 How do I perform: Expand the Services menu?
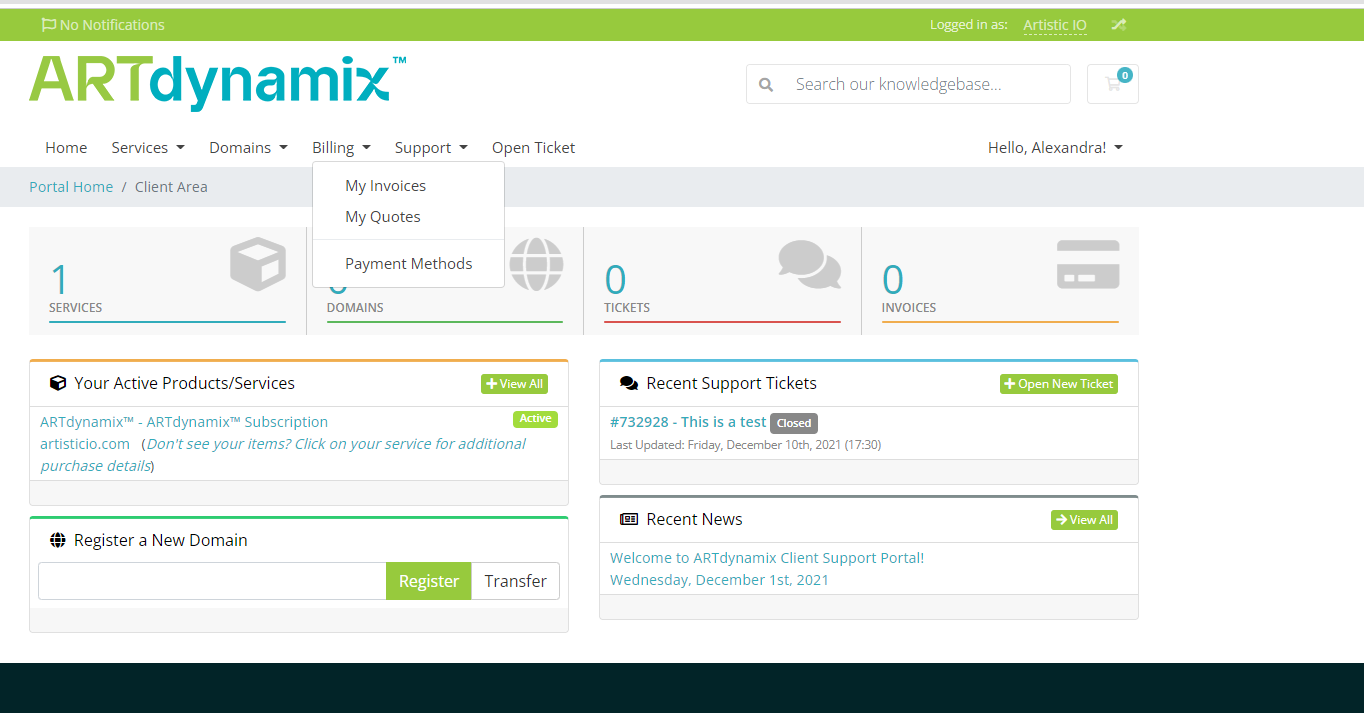click(148, 148)
